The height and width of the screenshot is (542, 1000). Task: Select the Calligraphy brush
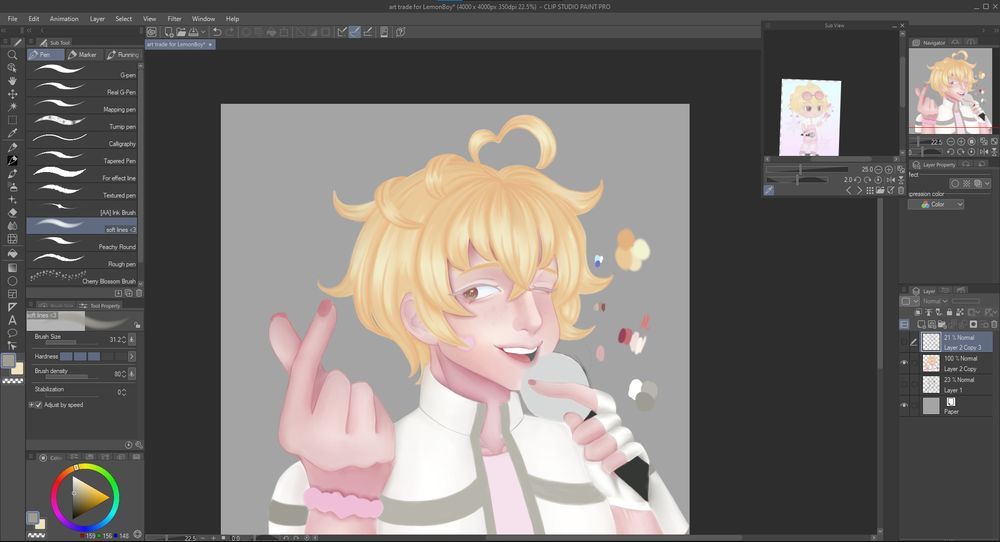82,140
